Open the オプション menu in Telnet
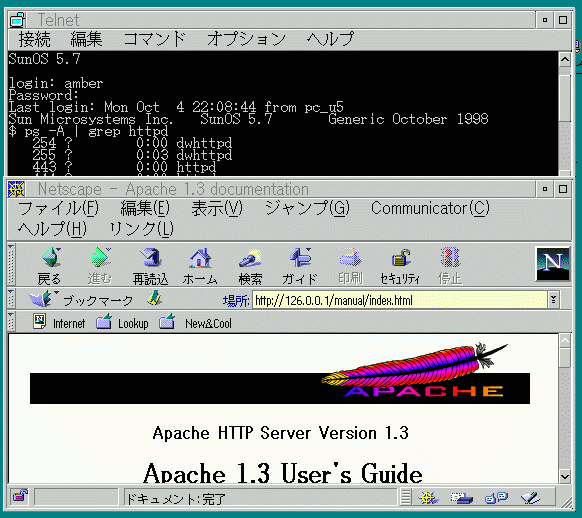 click(x=246, y=39)
